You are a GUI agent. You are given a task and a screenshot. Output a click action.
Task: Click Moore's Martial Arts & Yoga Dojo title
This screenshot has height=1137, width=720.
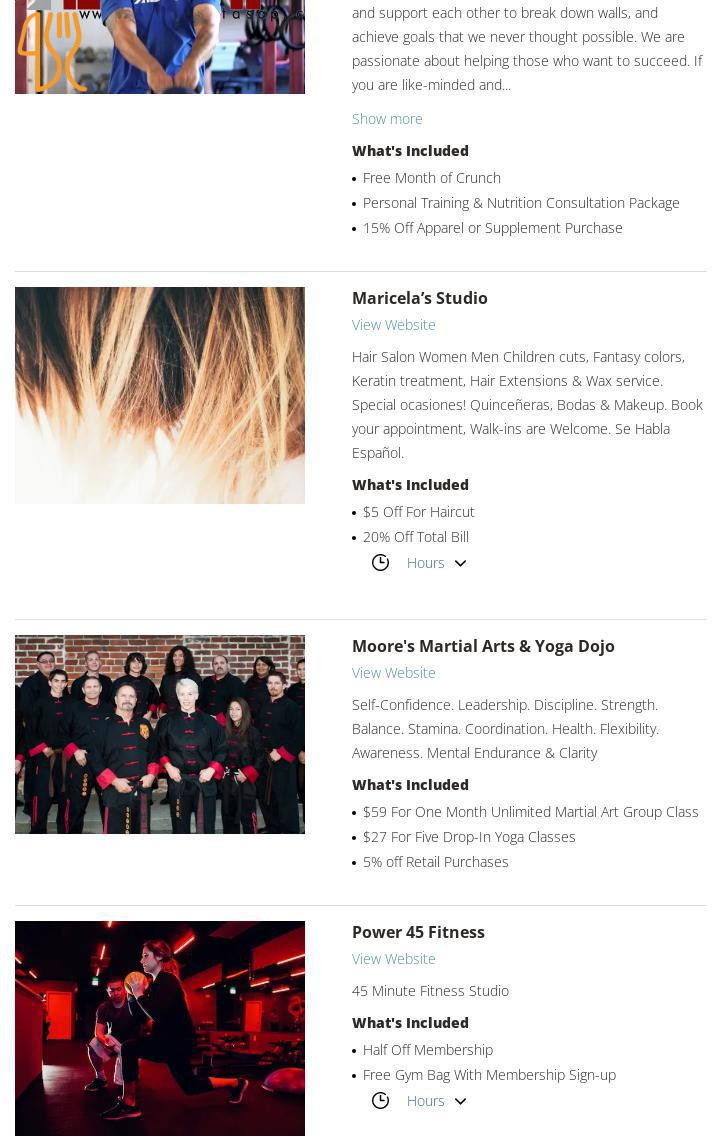point(483,646)
